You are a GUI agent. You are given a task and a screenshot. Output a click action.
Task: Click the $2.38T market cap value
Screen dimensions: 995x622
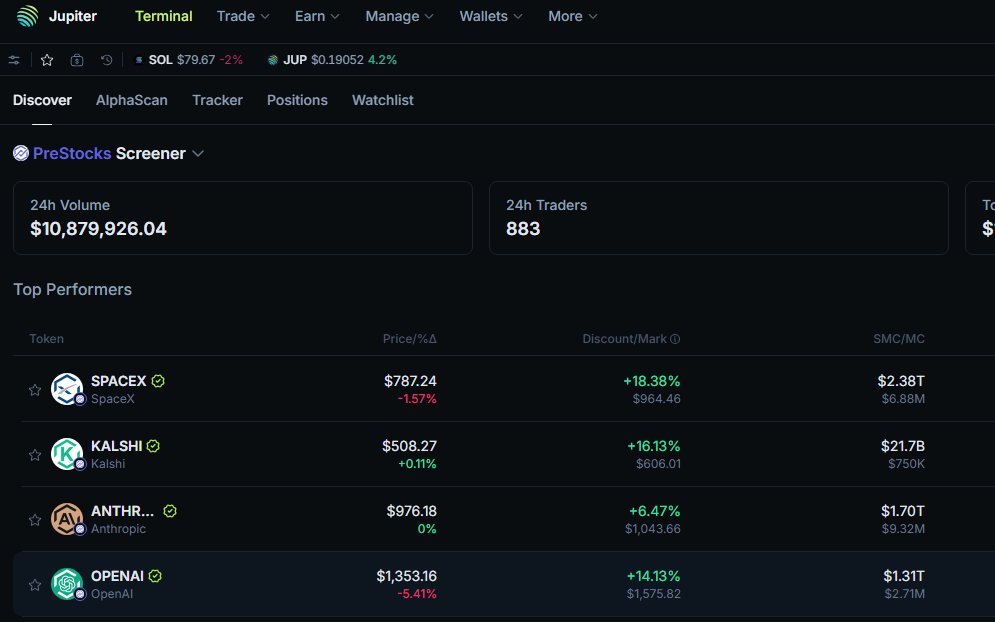(x=901, y=381)
